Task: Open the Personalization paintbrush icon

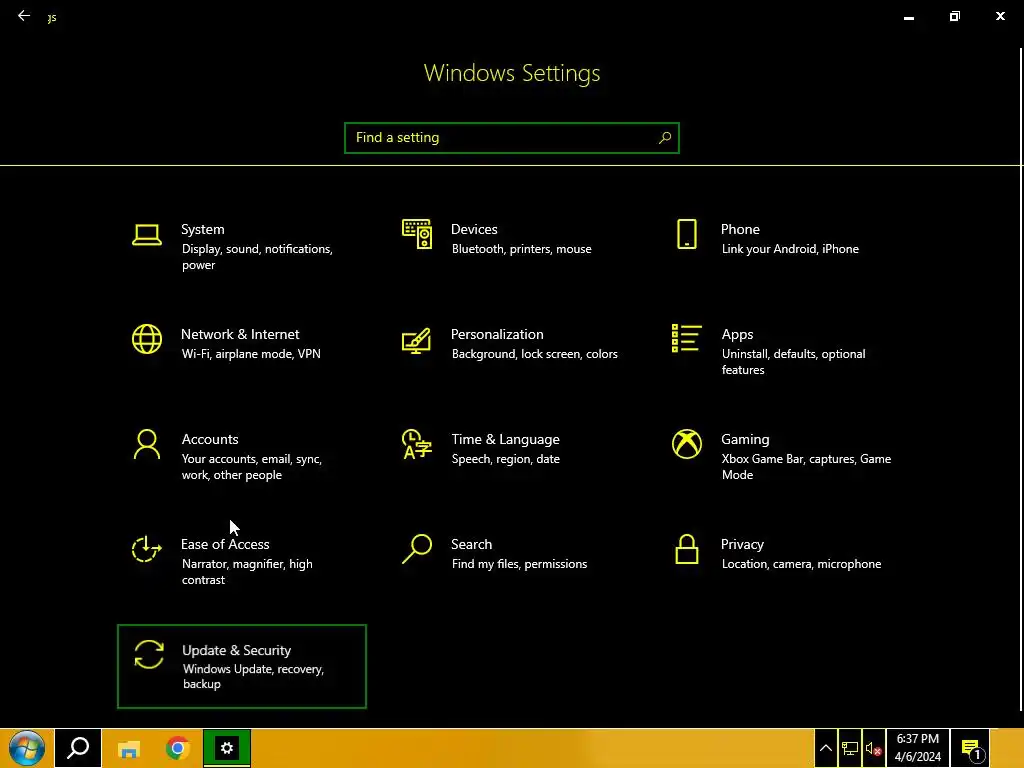Action: [417, 340]
